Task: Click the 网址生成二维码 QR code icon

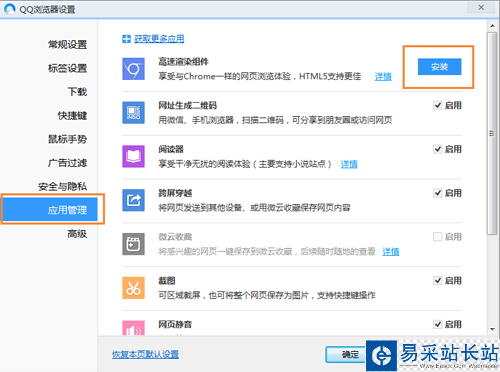Action: (x=133, y=113)
